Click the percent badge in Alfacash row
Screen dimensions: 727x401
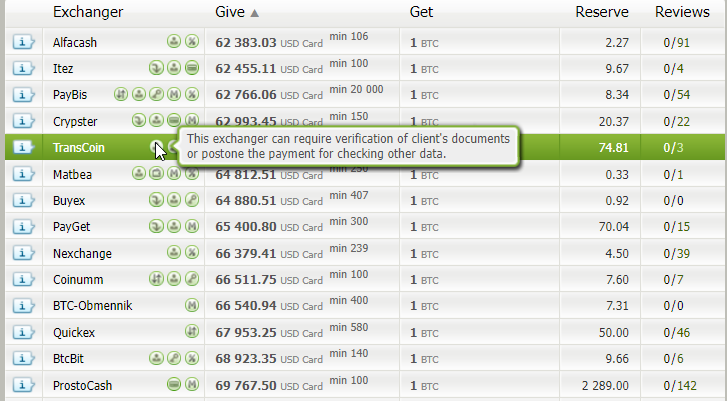click(x=192, y=41)
